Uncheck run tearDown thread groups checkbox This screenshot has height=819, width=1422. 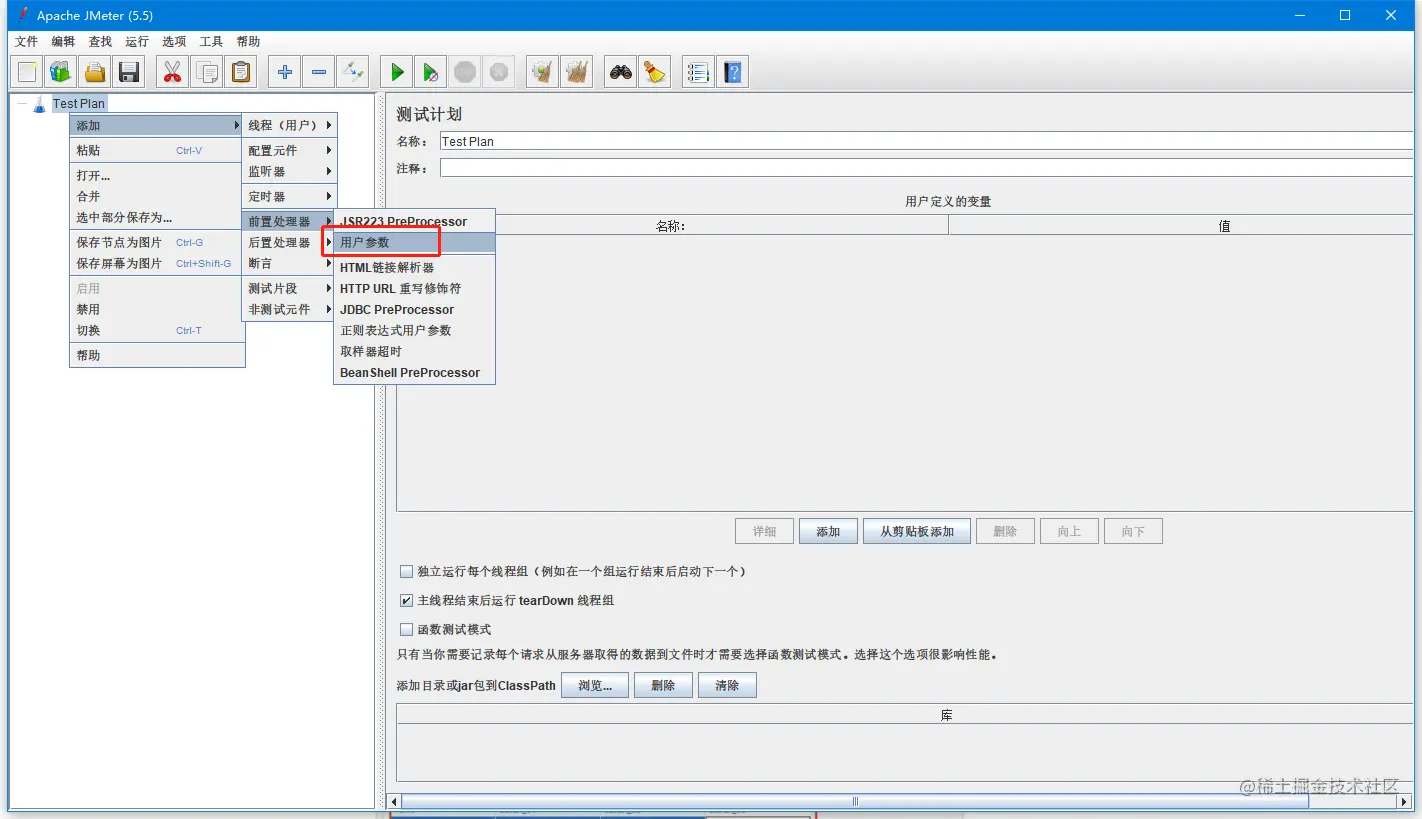(x=406, y=601)
